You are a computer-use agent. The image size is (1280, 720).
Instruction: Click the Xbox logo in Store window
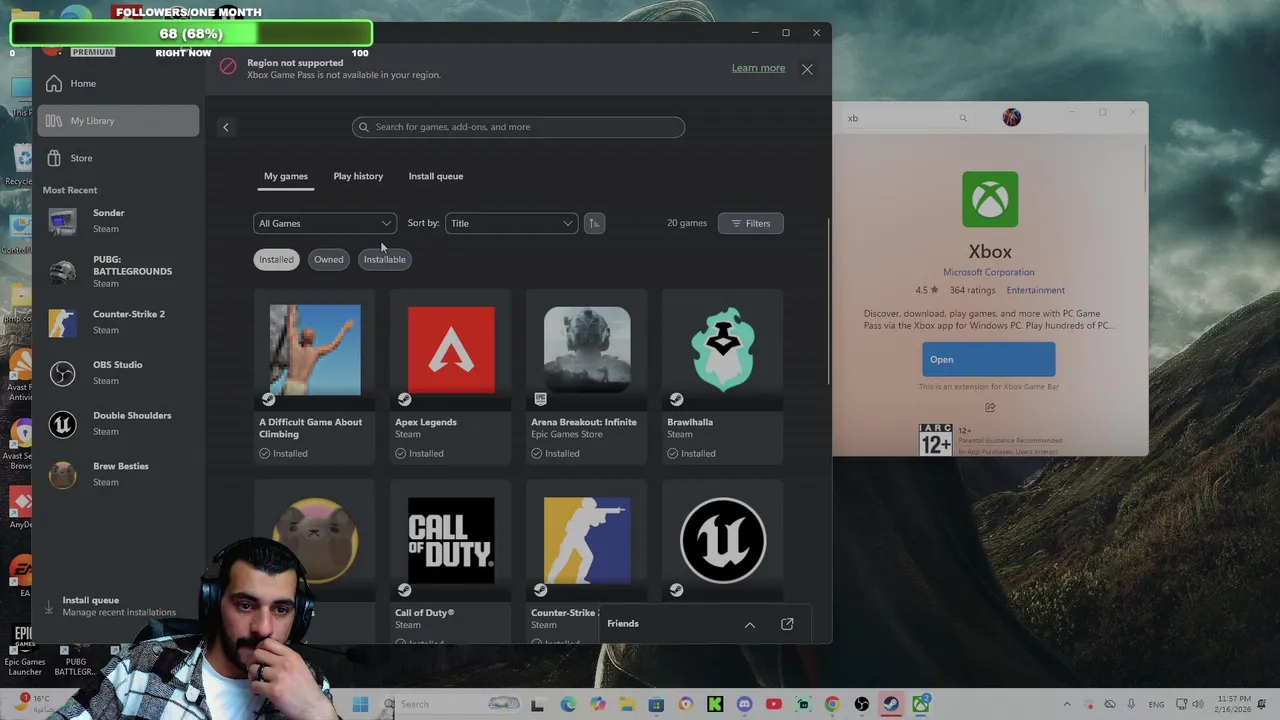pos(990,199)
